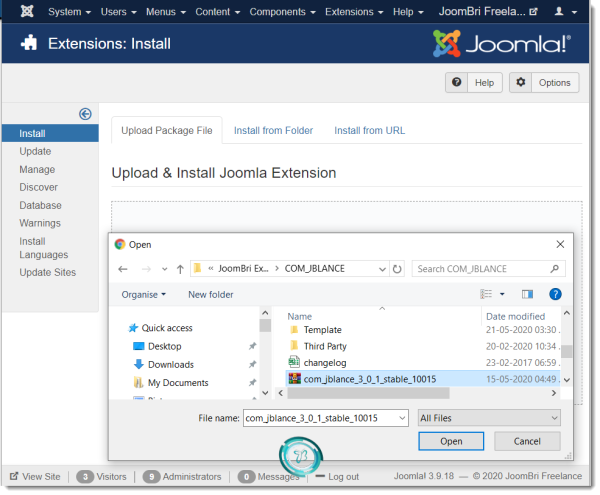Open the All Files type dropdown
Screen dimensions: 600x495
489,418
